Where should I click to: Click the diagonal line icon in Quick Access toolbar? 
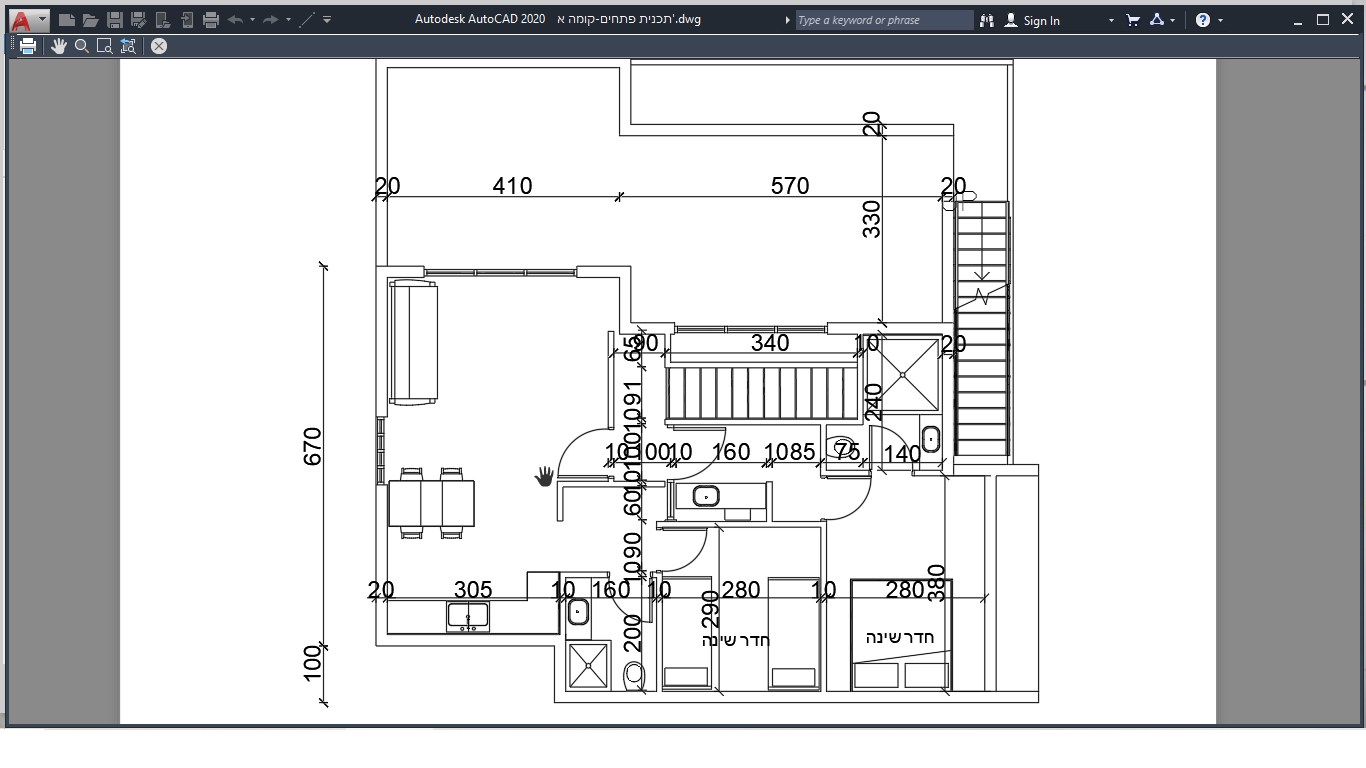(307, 20)
